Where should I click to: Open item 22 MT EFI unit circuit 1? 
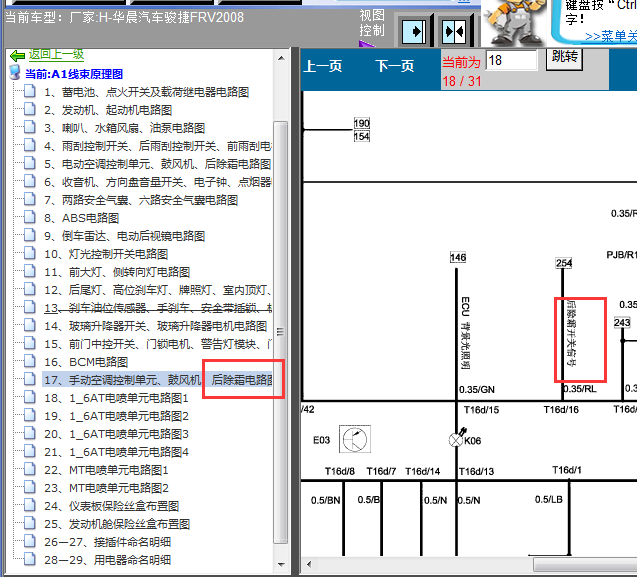coord(106,470)
